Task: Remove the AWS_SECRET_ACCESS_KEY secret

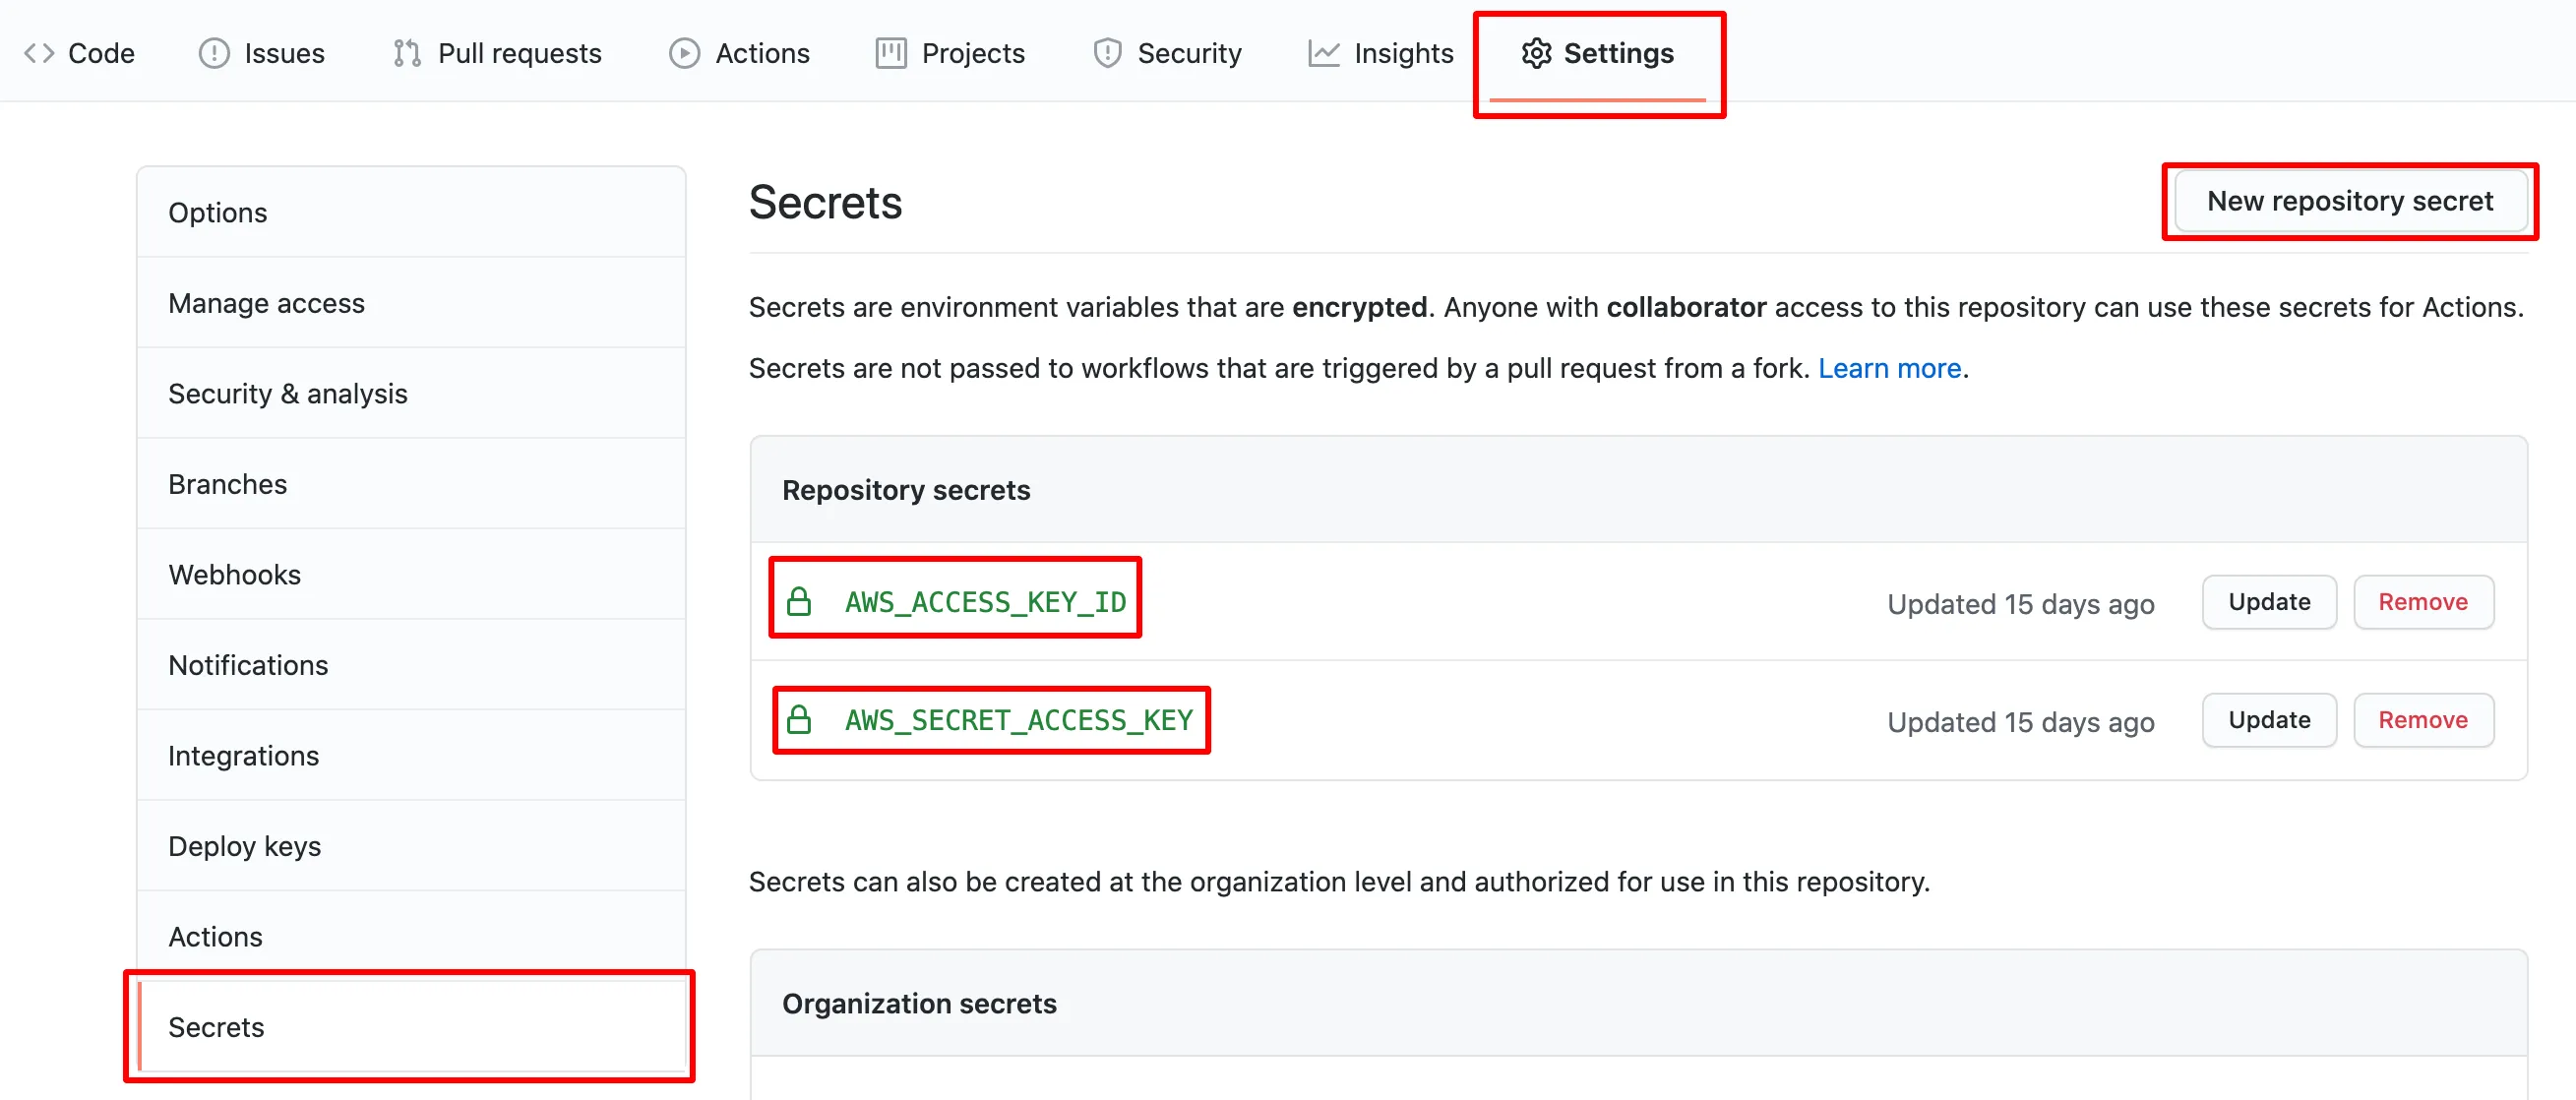Action: click(x=2423, y=720)
